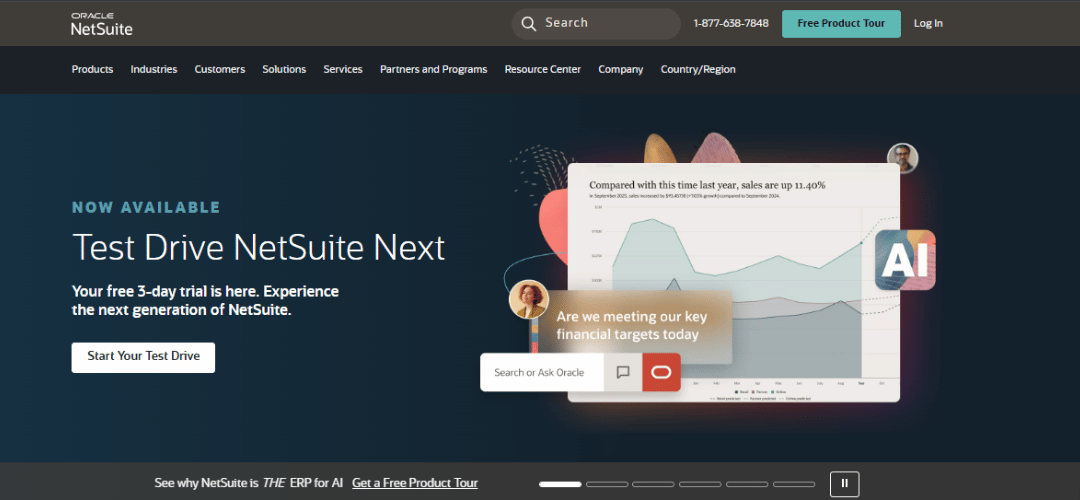Click the NOW AVAILABLE label

coord(146,207)
